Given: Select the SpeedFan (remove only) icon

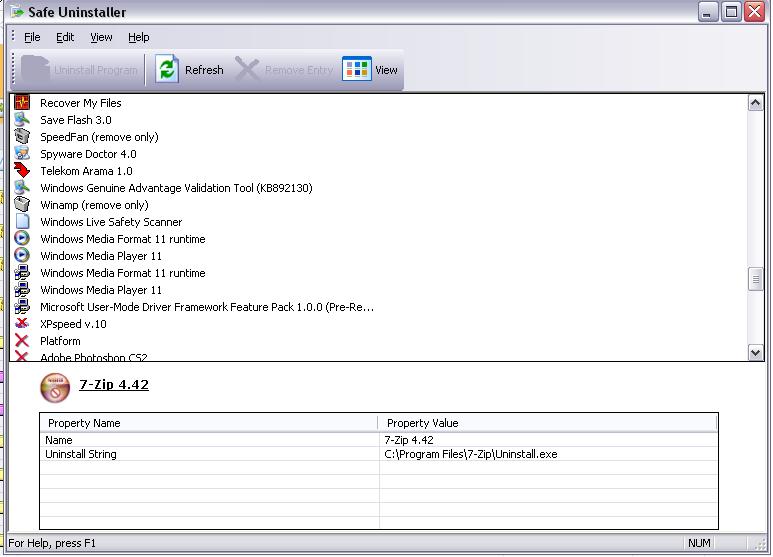Looking at the screenshot, I should coord(22,137).
